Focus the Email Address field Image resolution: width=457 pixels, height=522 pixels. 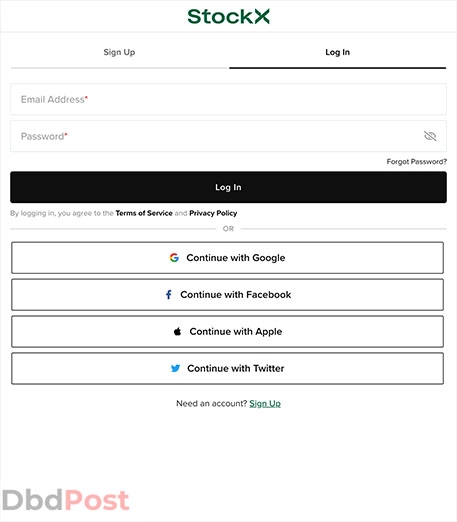pyautogui.click(x=228, y=99)
